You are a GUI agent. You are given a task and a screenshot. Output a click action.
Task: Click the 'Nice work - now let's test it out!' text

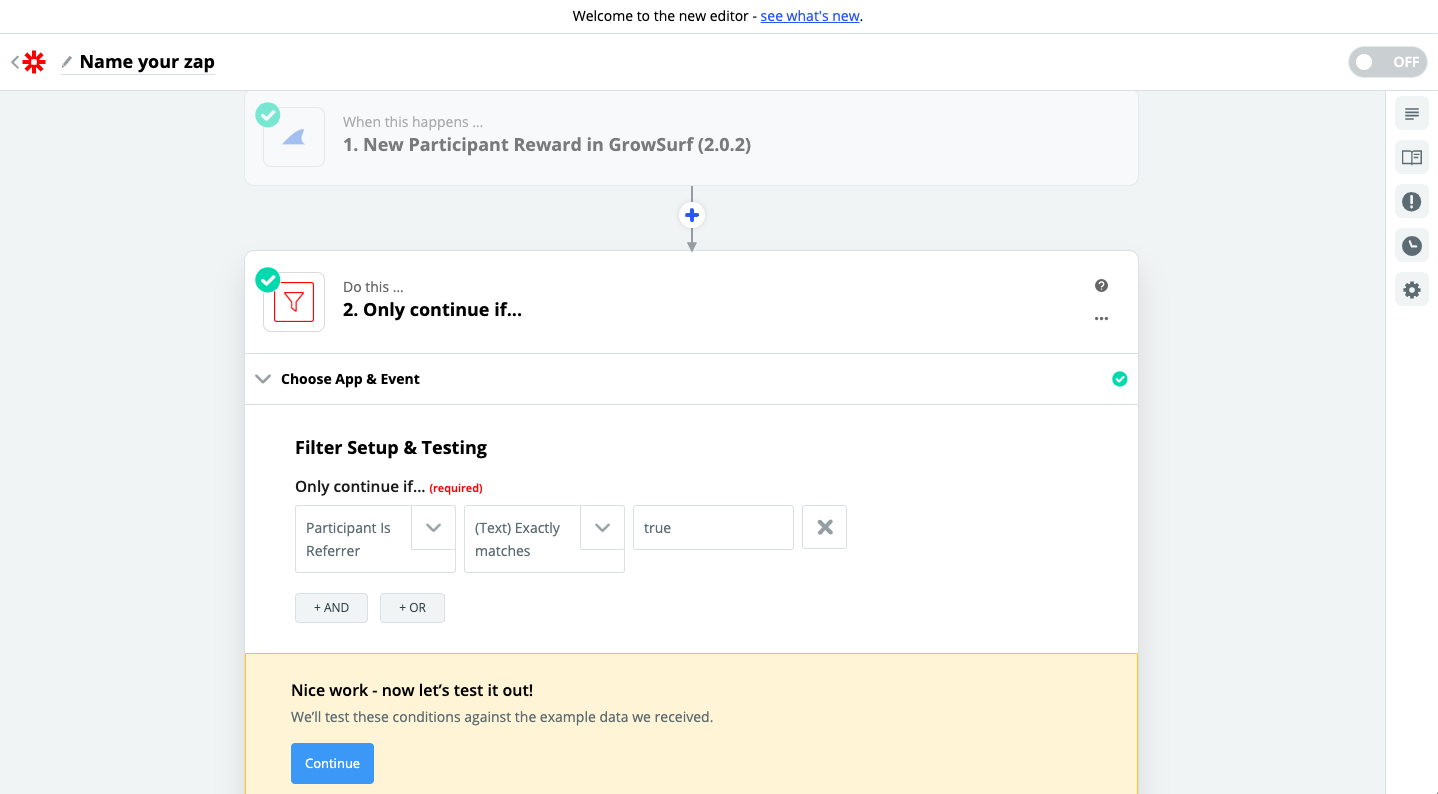tap(412, 690)
